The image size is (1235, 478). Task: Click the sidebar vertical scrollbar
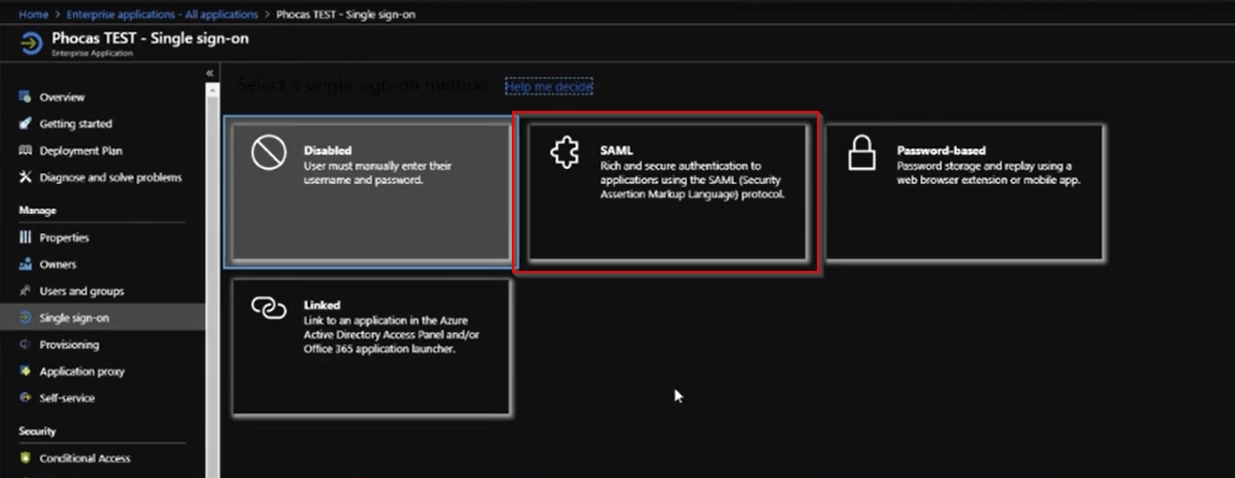(x=212, y=280)
